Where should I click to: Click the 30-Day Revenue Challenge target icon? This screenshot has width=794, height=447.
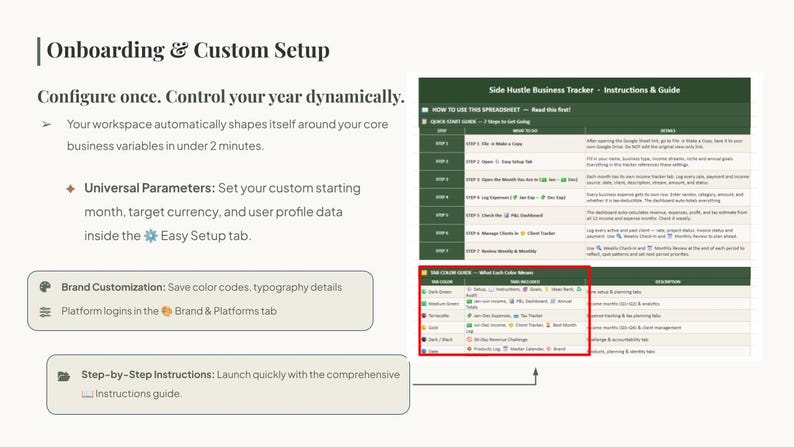(469, 339)
